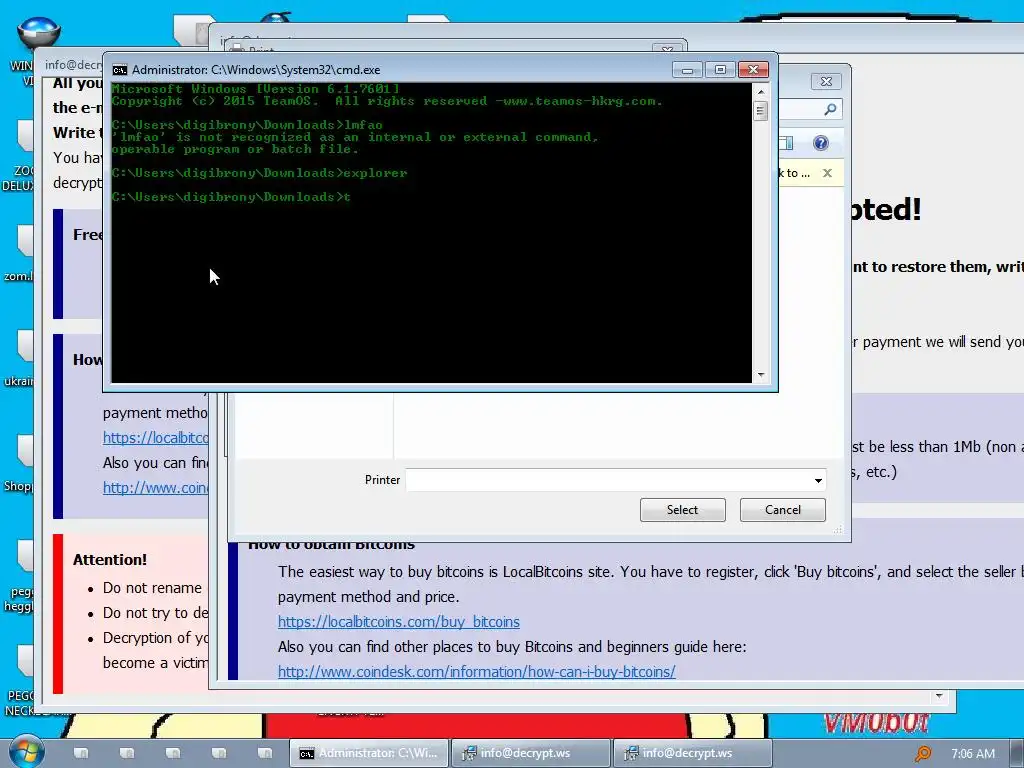
Task: Focus the cmd console at the Downloads prompt
Action: coord(232,197)
